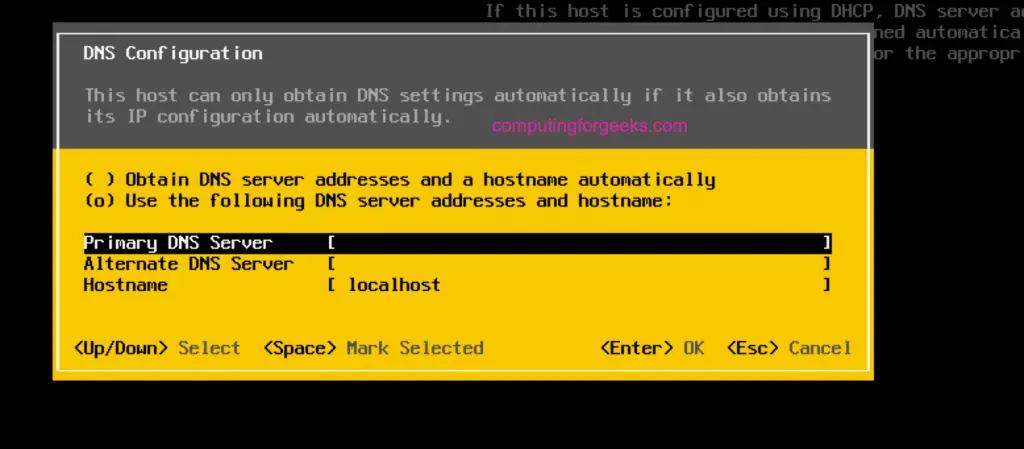Select 'Use the following DNS server addresses' option
The width and height of the screenshot is (1024, 449).
point(378,200)
